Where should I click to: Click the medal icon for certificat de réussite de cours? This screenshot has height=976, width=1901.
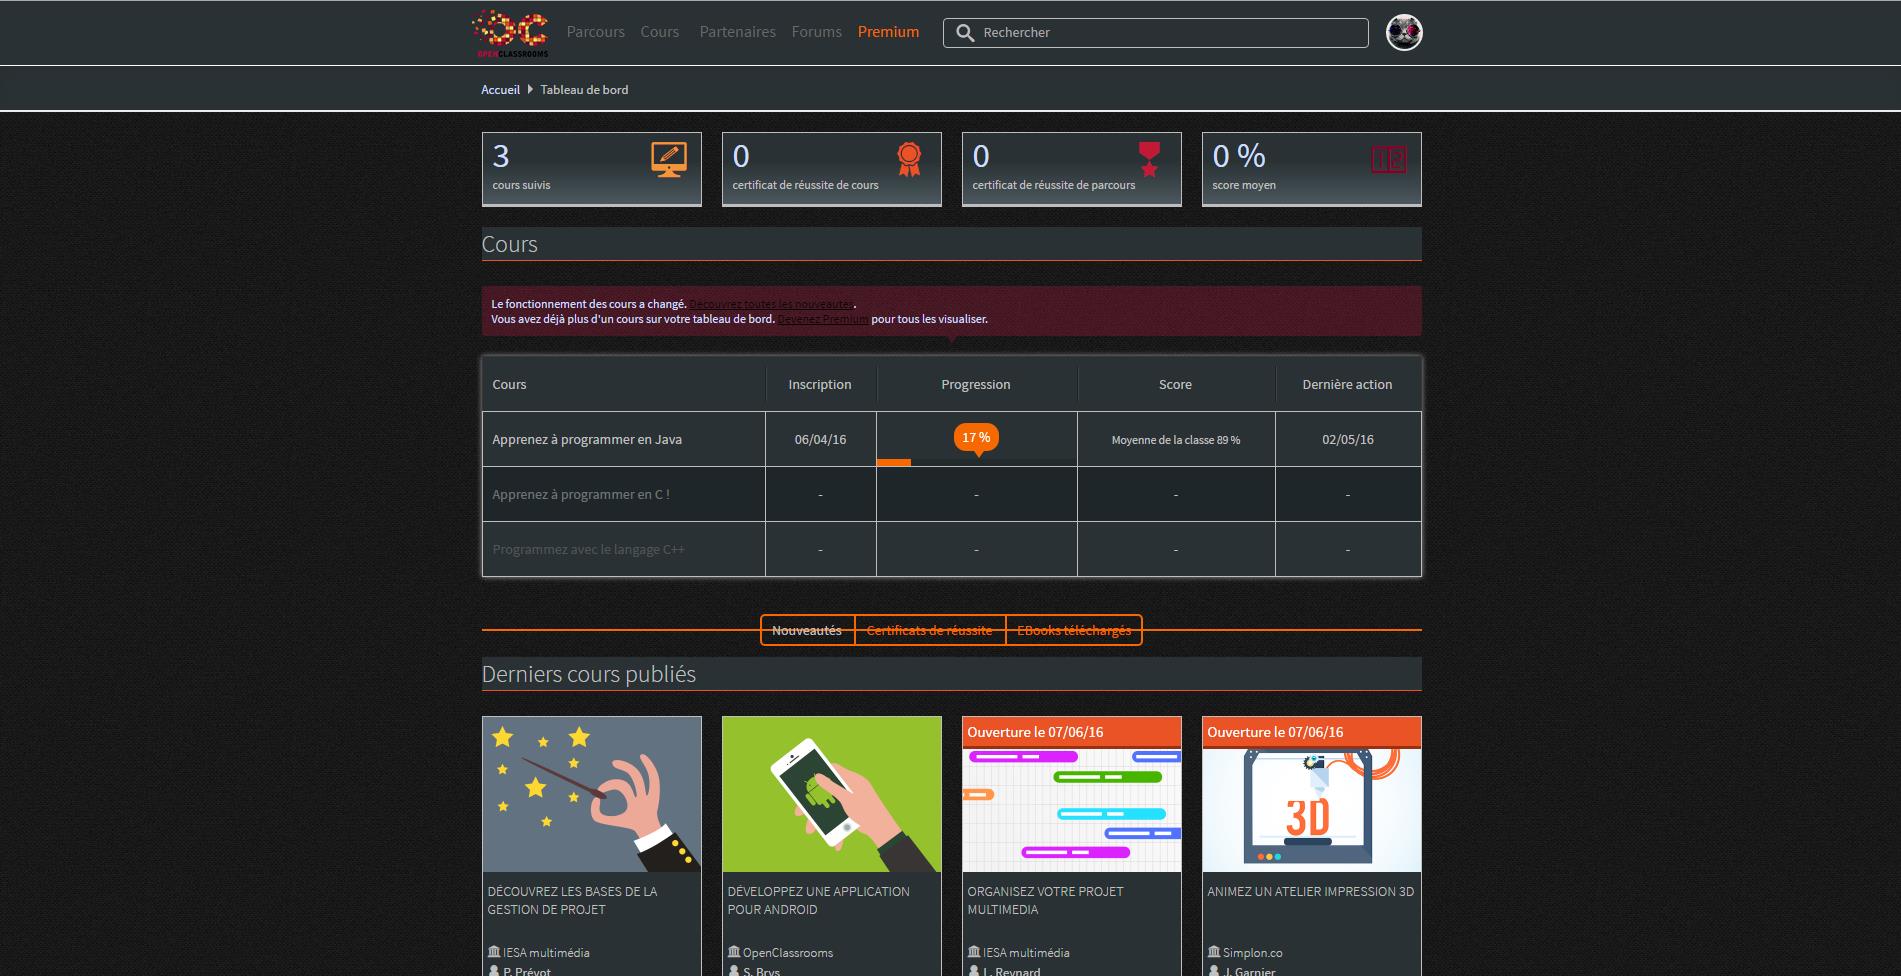[909, 157]
